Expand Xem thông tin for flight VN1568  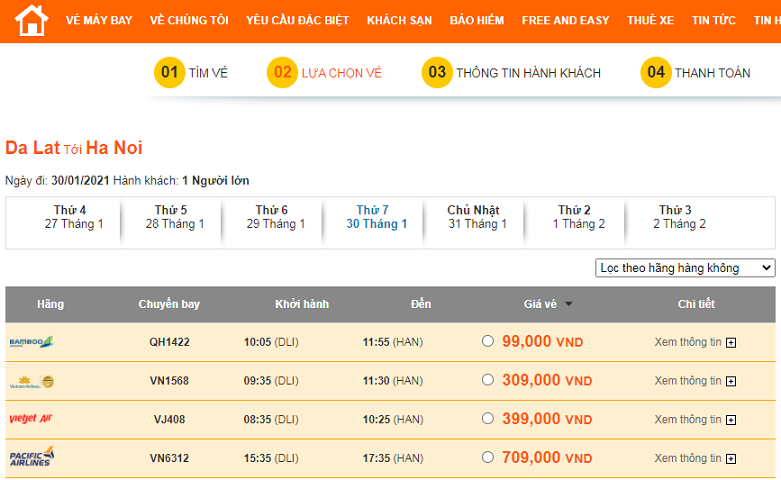click(695, 381)
